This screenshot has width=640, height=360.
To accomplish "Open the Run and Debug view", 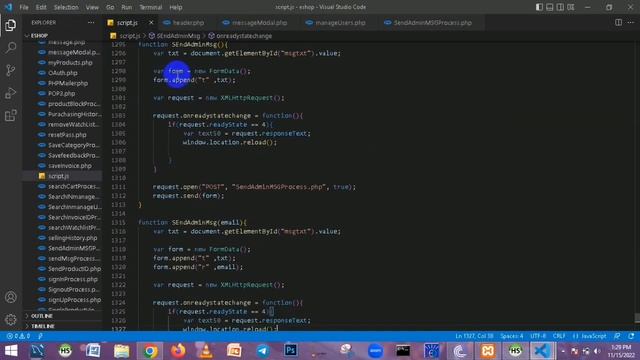I will coord(11,93).
